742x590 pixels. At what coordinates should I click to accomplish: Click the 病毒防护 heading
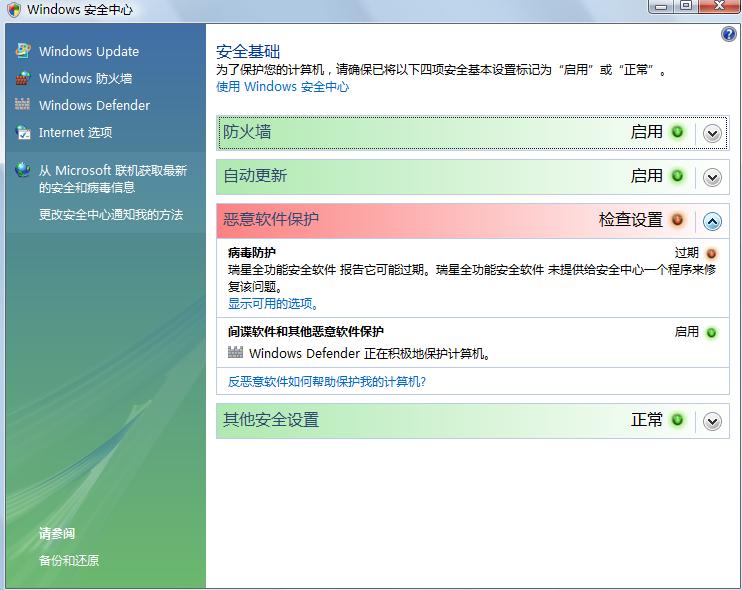click(x=251, y=253)
